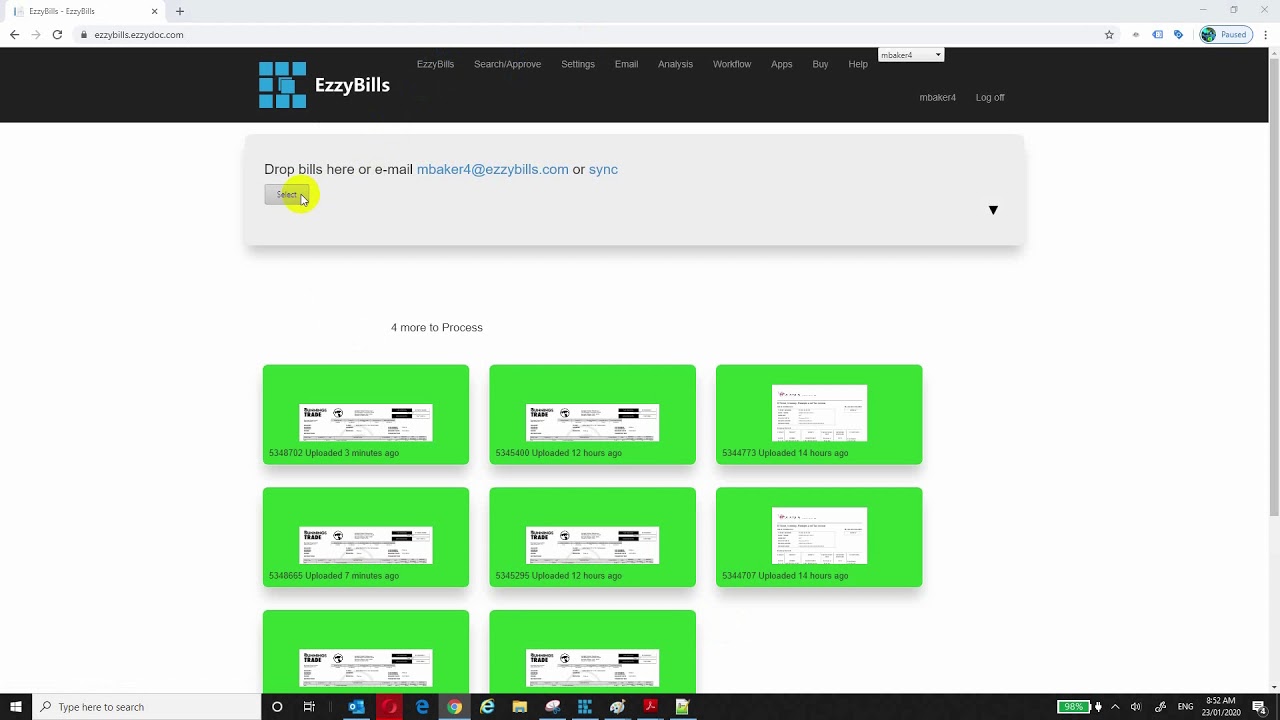This screenshot has height=720, width=1280.
Task: Click the taskbar clock showing 8:52 AM
Action: [x=1222, y=707]
